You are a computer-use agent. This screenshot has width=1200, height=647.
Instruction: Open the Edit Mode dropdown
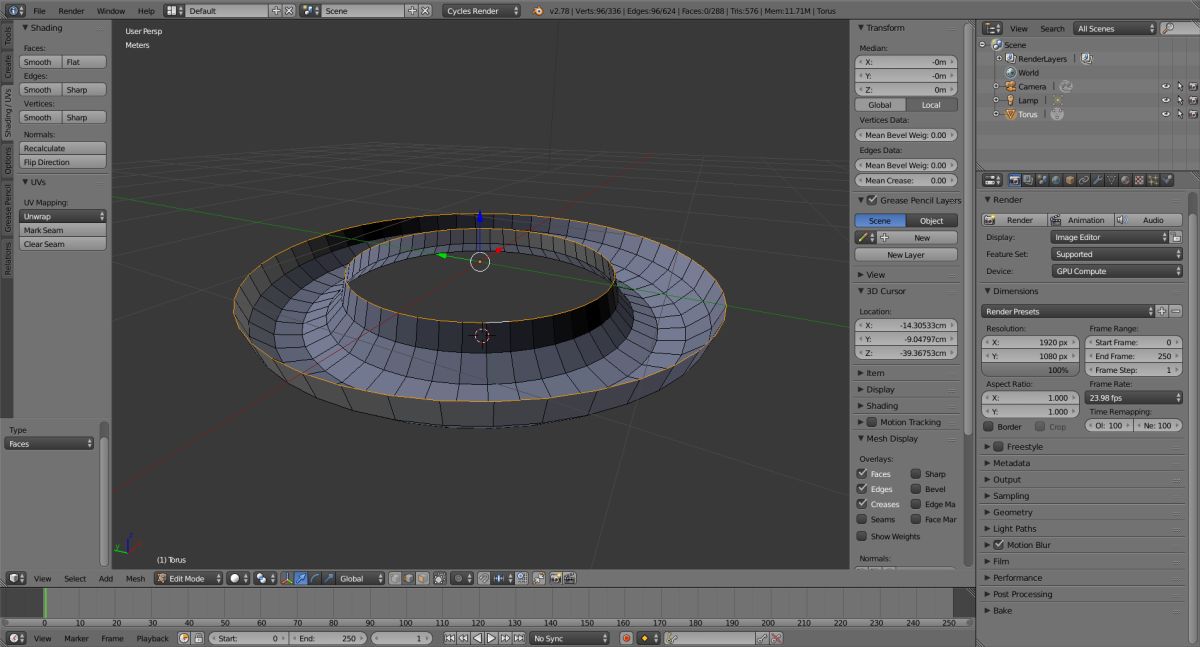click(x=187, y=578)
